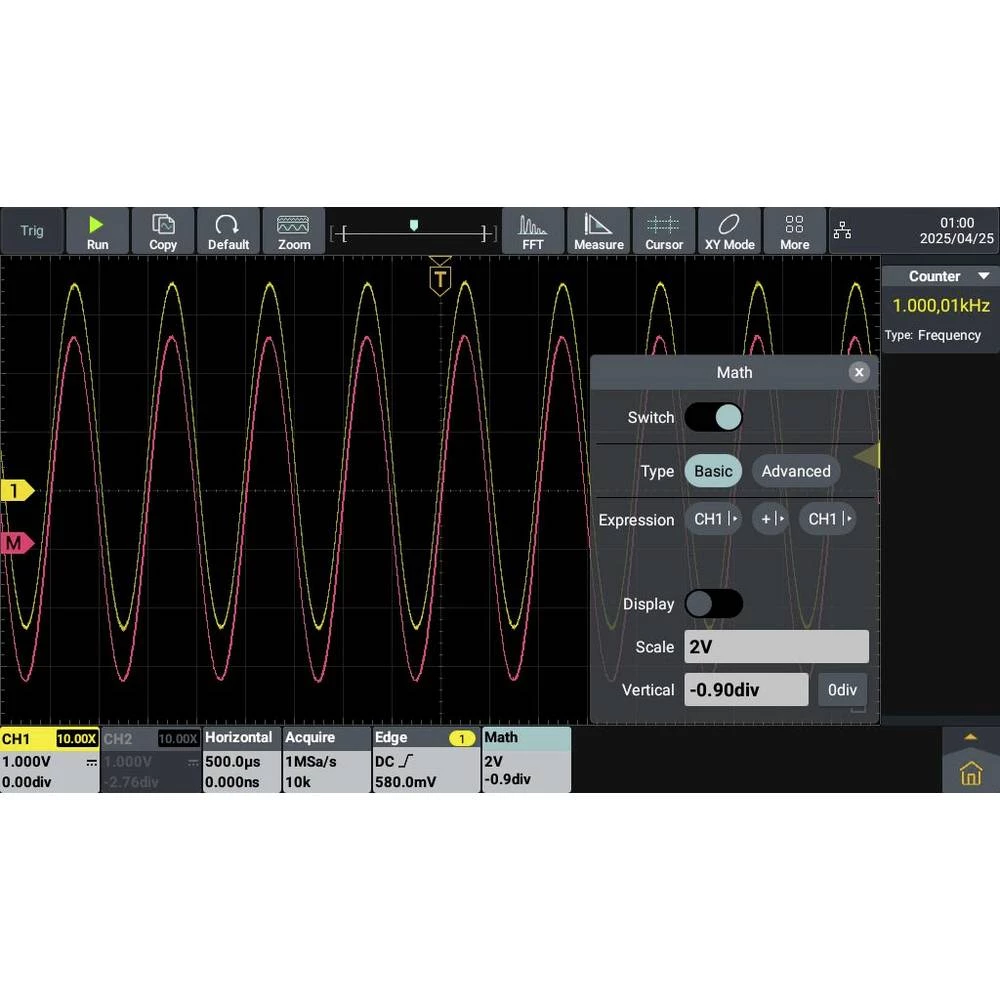Open the More options grid

click(794, 231)
